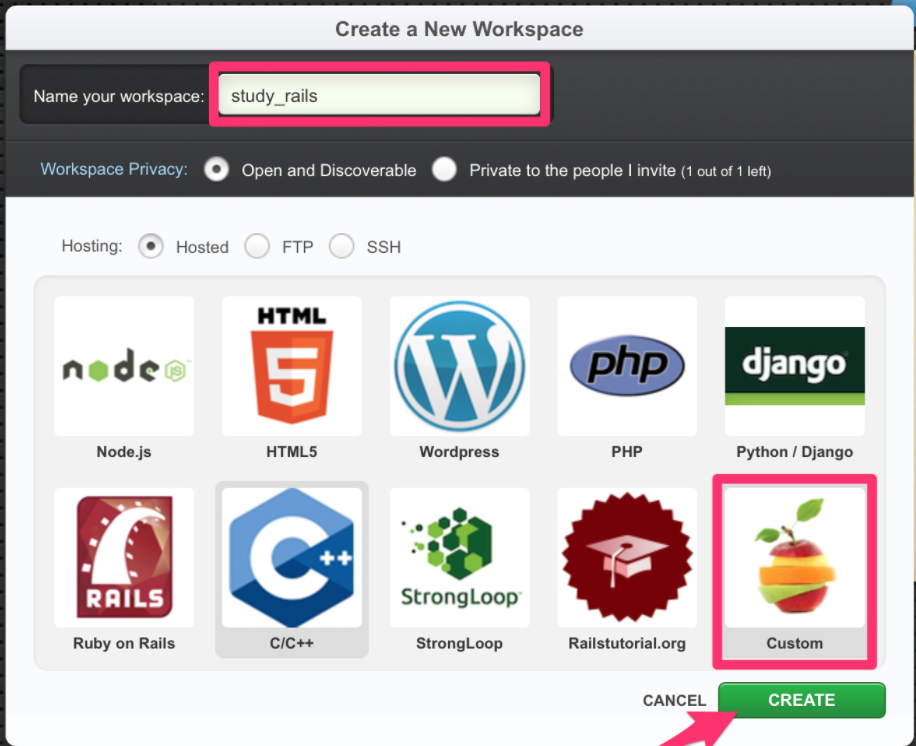Select Private to the people I invite
Image resolution: width=916 pixels, height=746 pixels.
point(444,169)
